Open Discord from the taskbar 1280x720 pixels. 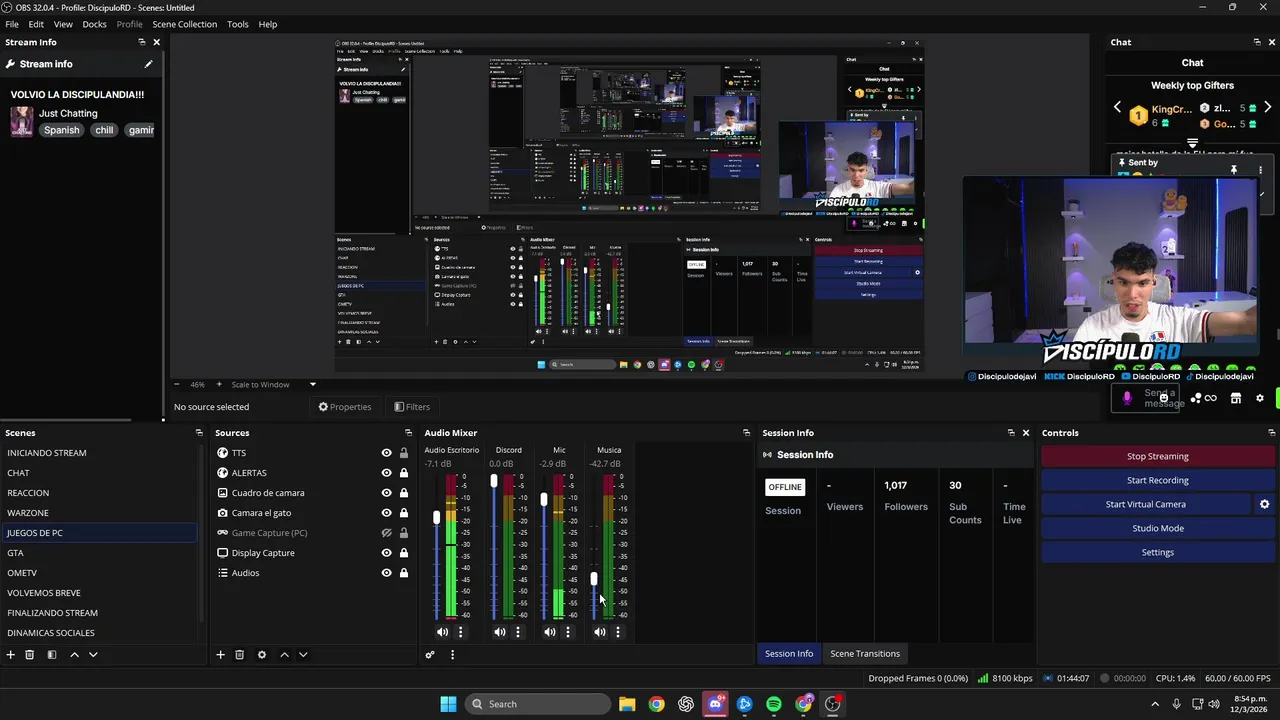715,704
